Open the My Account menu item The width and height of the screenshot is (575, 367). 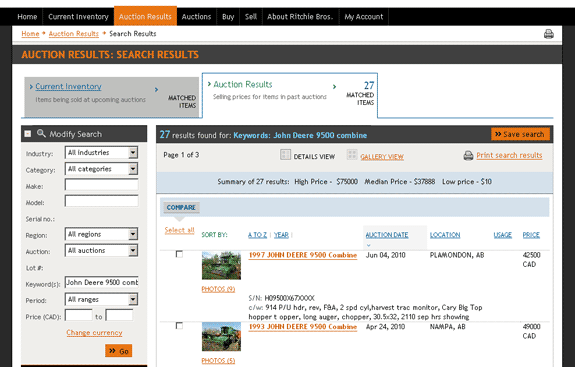[x=364, y=16]
